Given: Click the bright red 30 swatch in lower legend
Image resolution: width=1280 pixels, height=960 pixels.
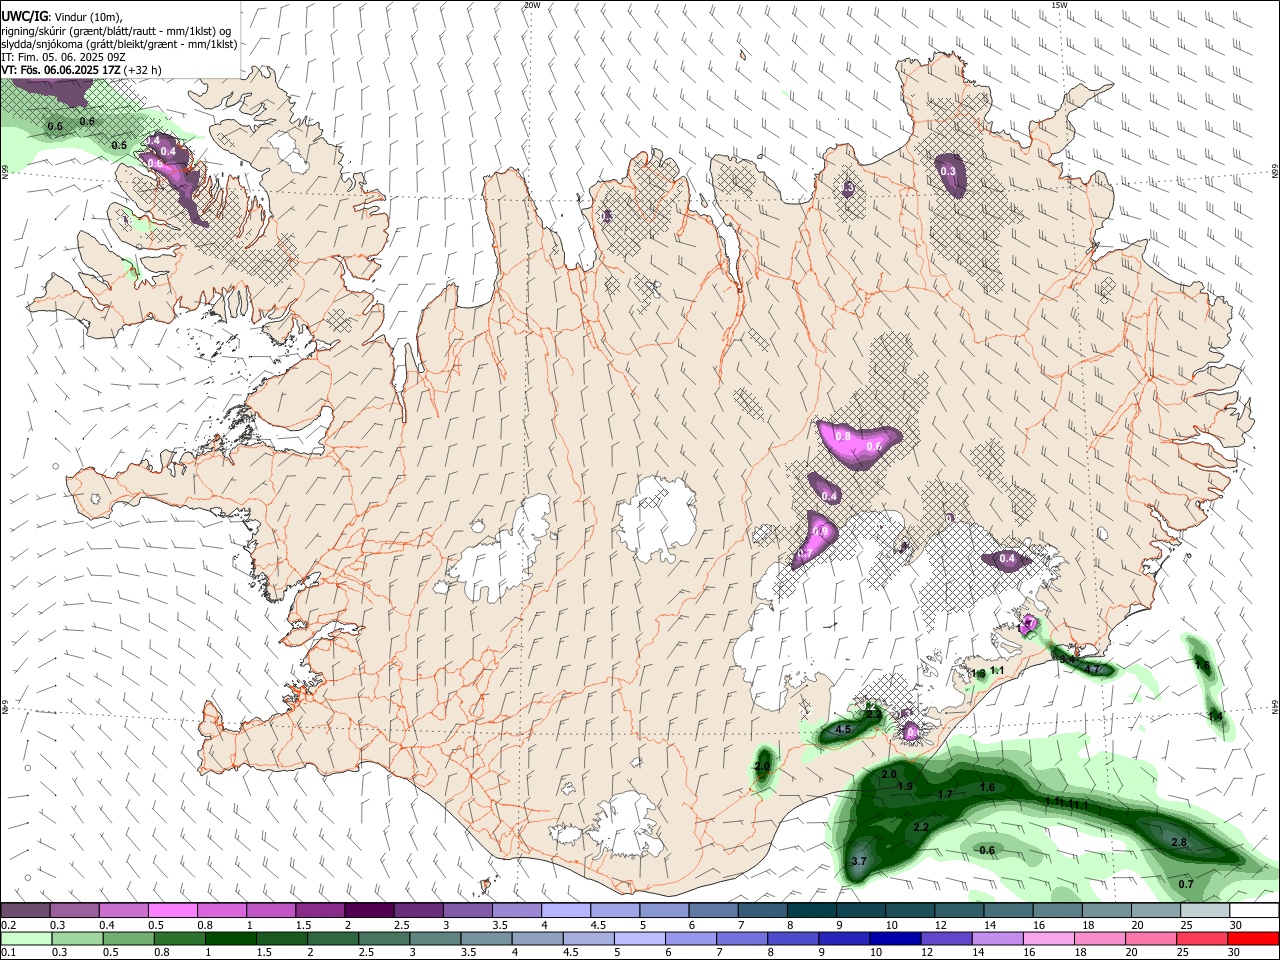Looking at the screenshot, I should click(1254, 939).
